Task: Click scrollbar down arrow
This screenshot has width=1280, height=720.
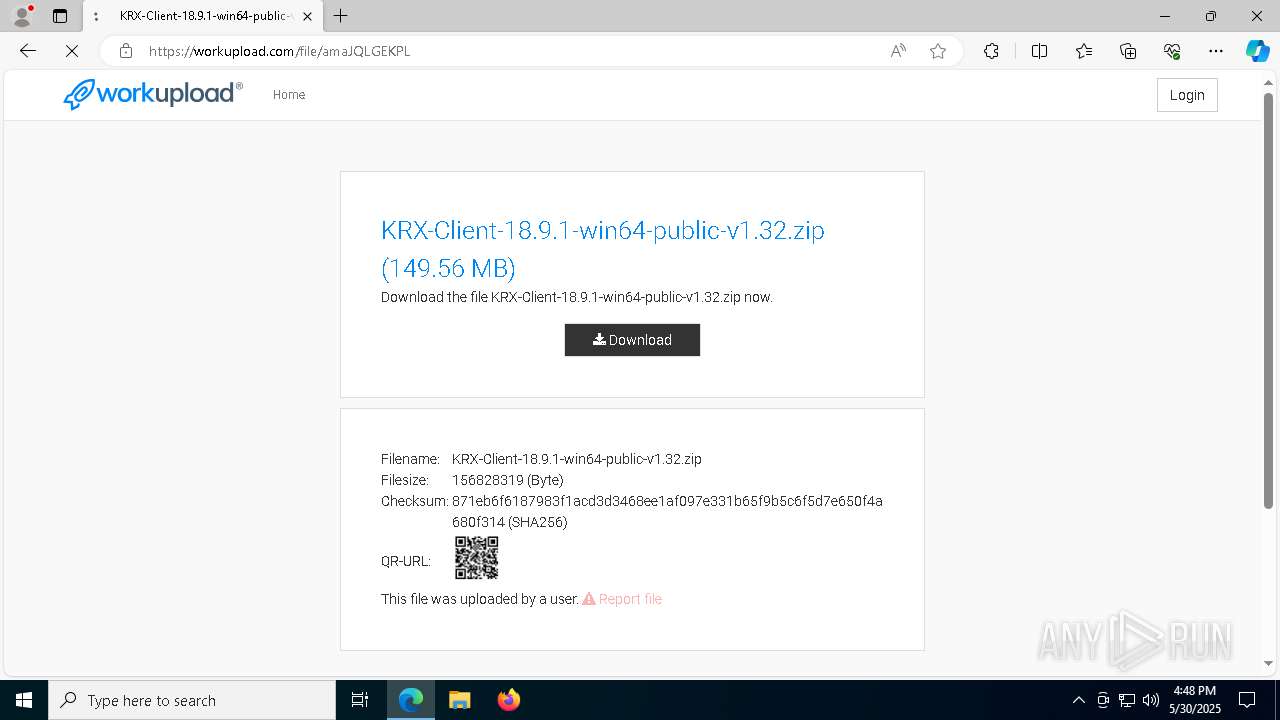Action: [x=1269, y=663]
